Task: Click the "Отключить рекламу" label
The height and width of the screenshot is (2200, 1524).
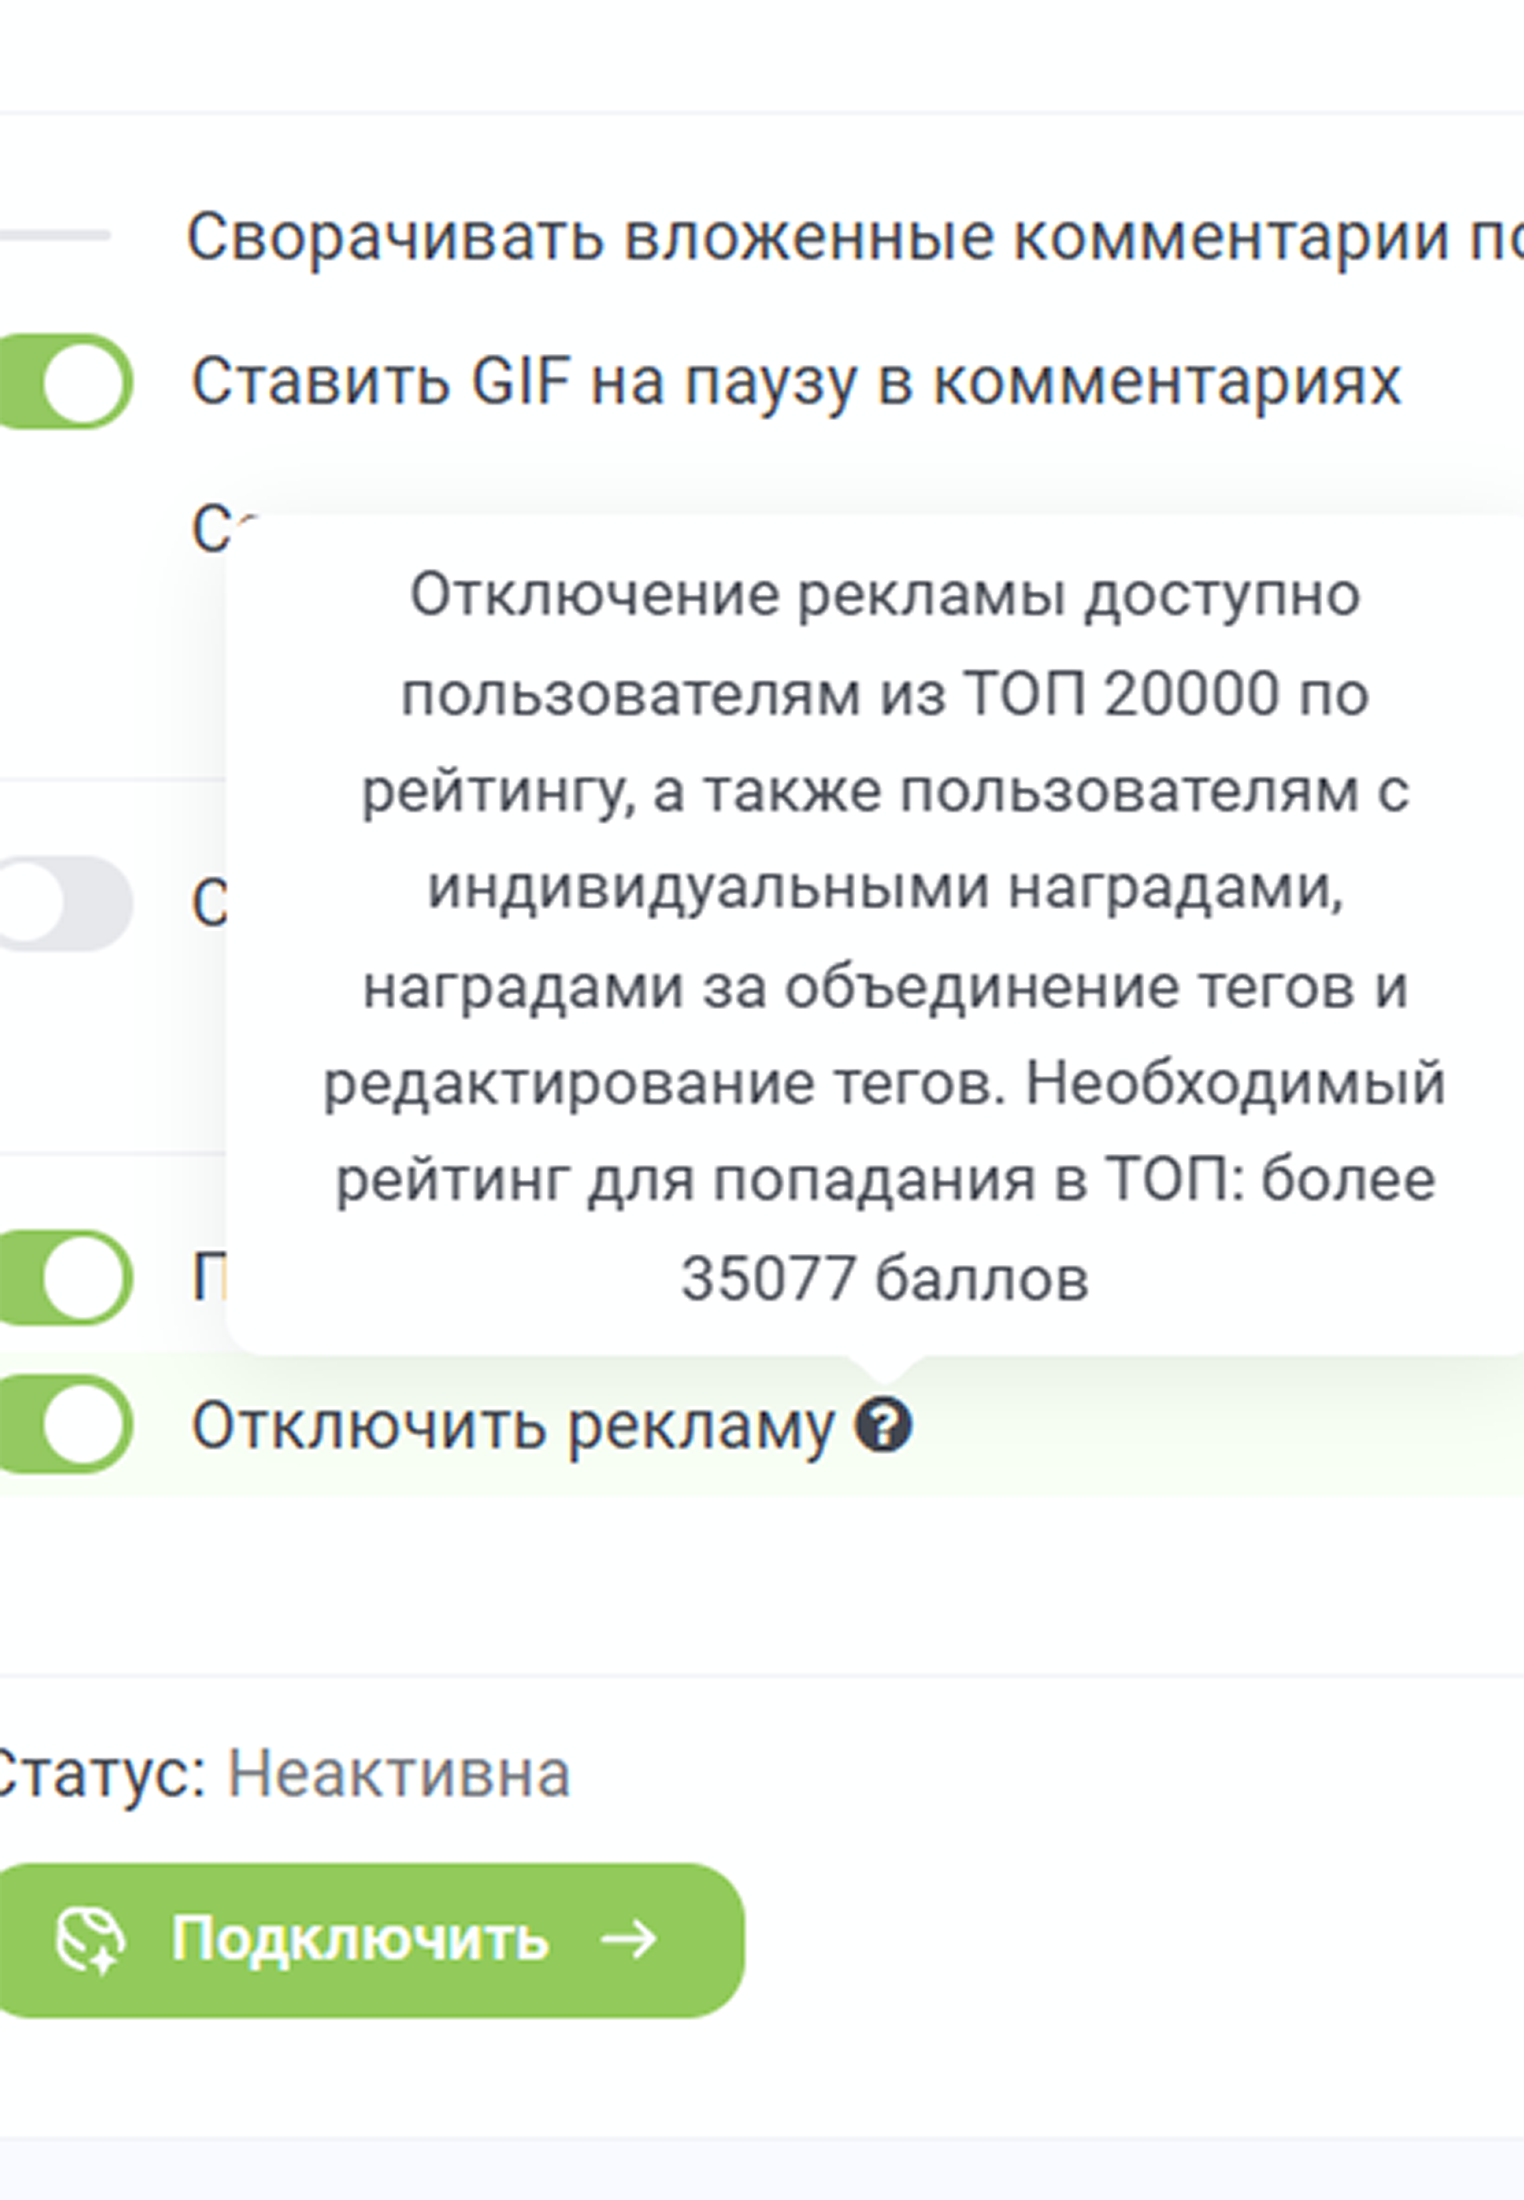Action: pyautogui.click(x=512, y=1425)
